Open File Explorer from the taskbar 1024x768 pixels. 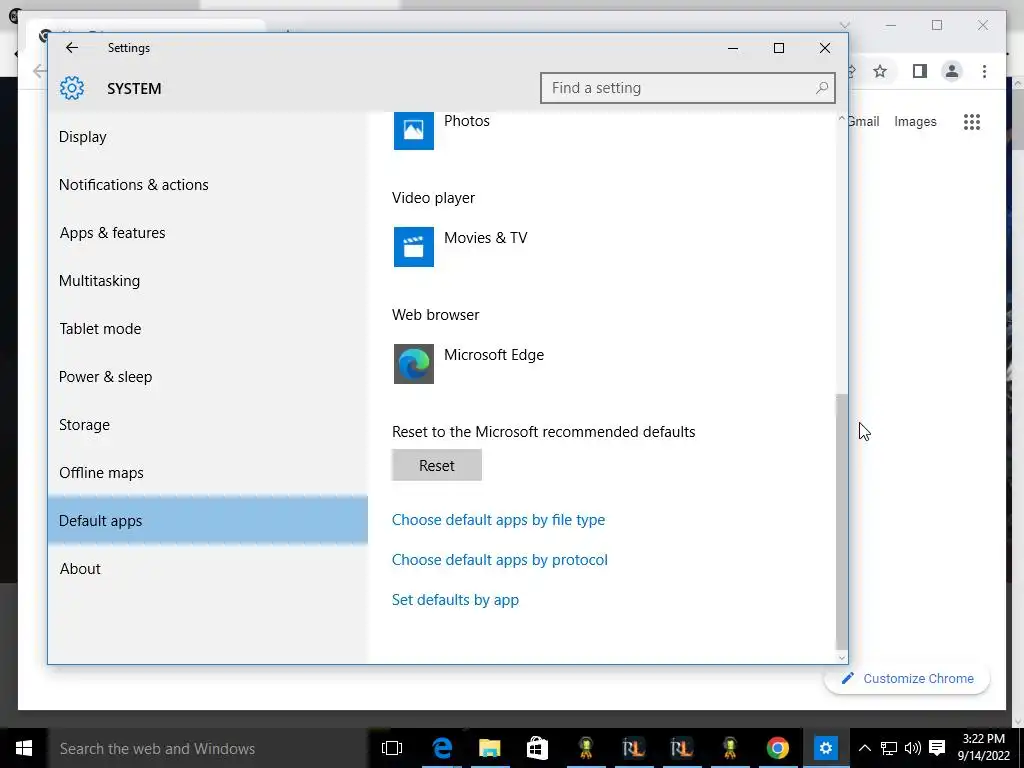489,748
